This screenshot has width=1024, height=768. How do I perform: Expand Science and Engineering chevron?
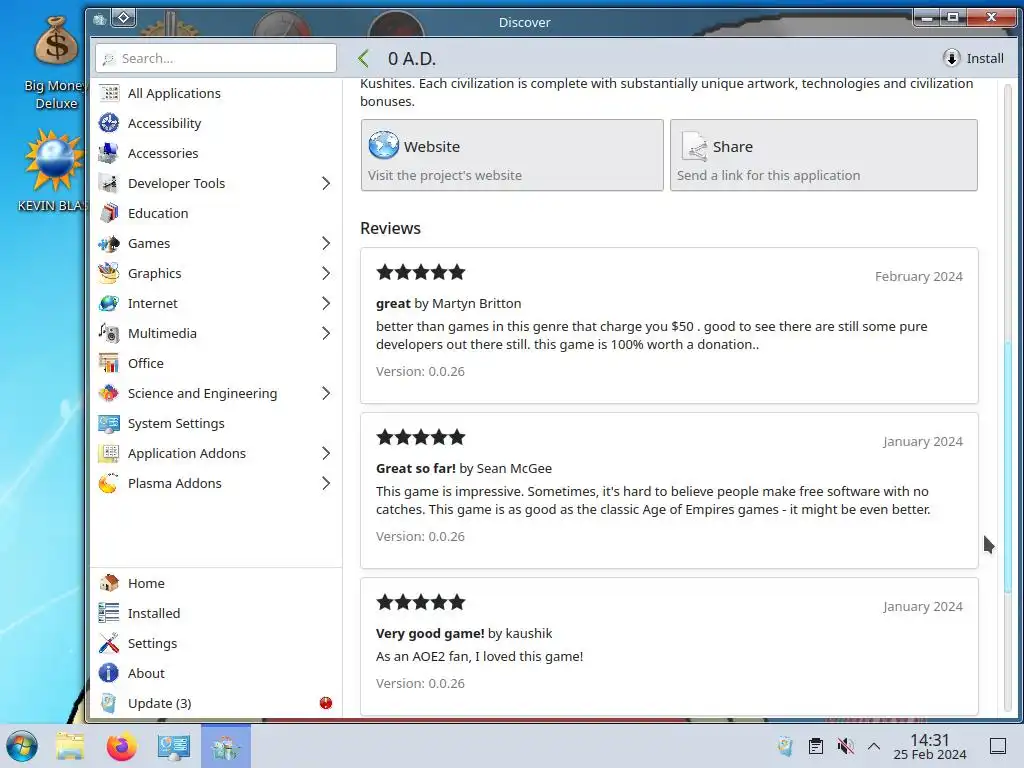[326, 394]
